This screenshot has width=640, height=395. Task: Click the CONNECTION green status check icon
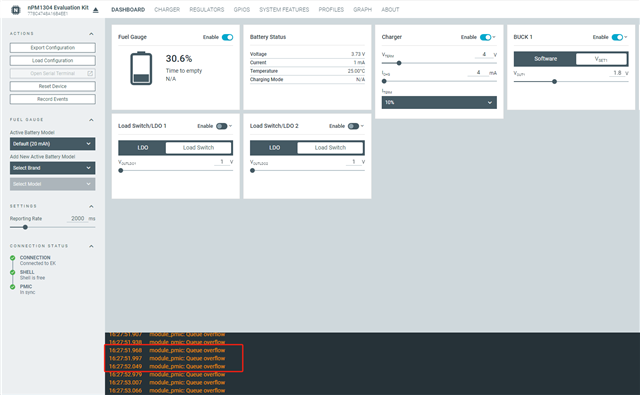(x=13, y=258)
